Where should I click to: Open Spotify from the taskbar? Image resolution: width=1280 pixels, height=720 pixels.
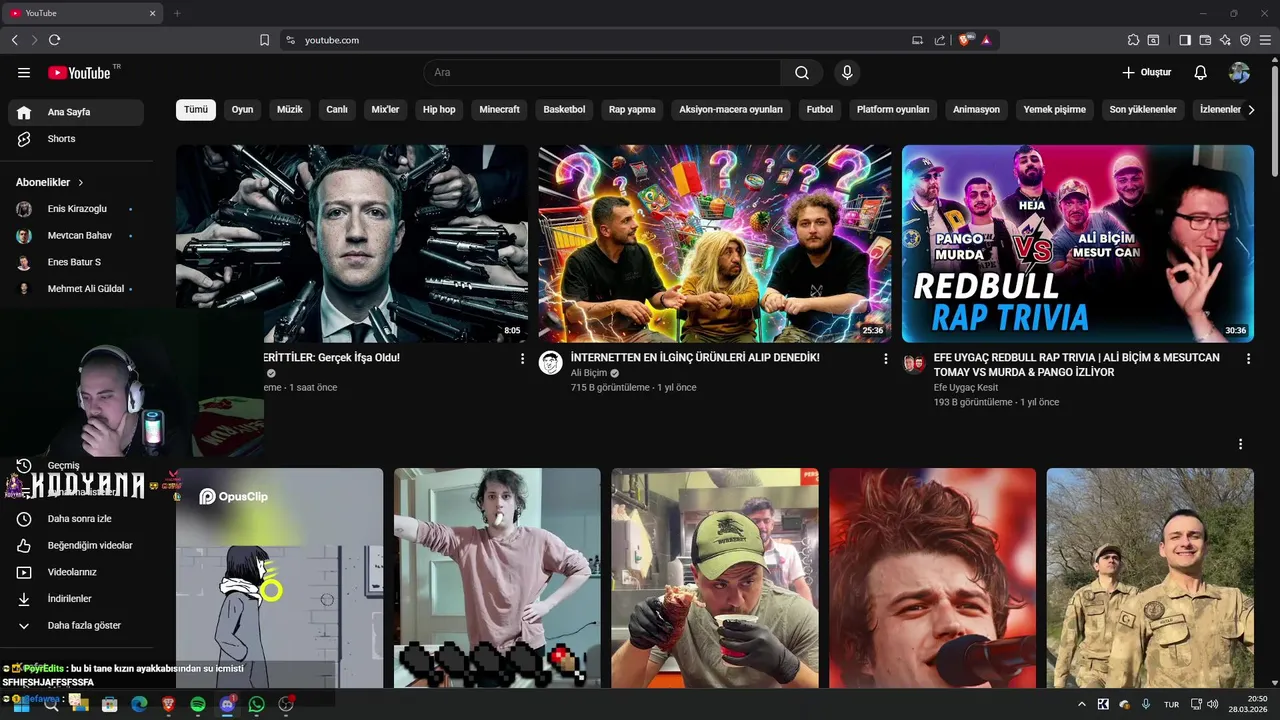[x=198, y=704]
